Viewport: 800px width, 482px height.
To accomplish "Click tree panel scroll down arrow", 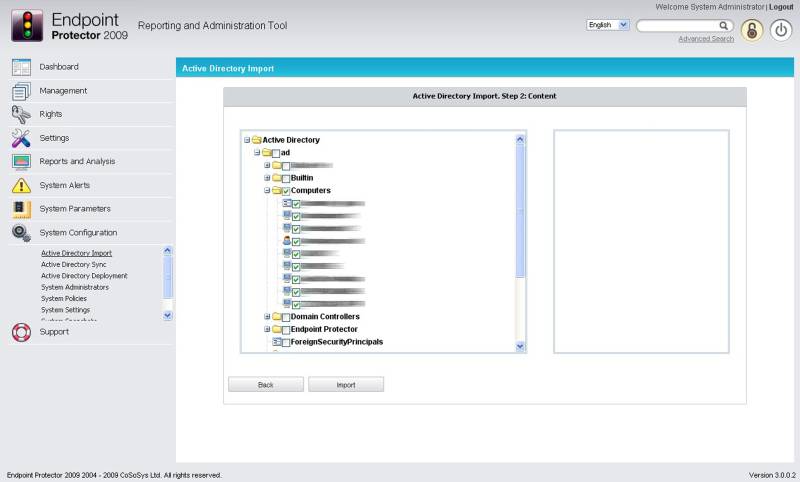I will [520, 347].
